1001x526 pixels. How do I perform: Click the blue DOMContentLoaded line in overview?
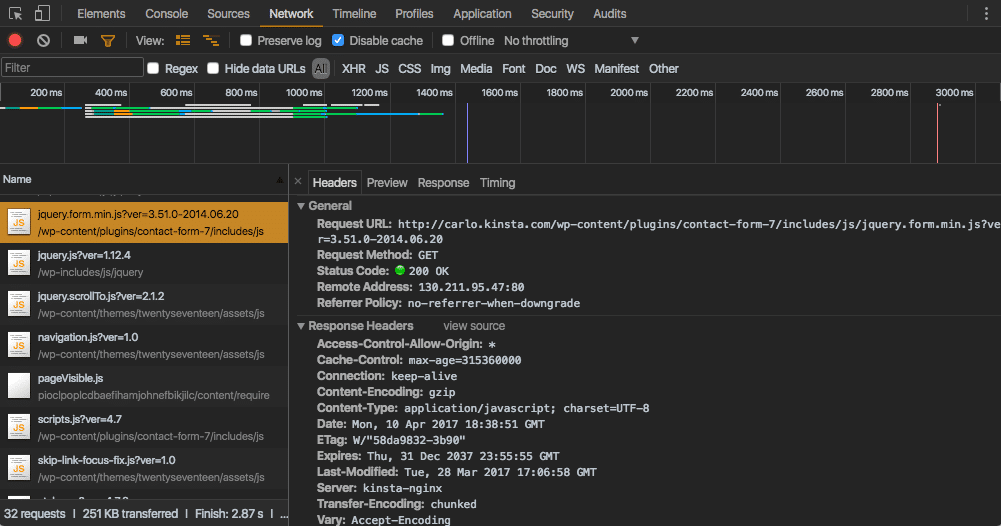coord(467,133)
